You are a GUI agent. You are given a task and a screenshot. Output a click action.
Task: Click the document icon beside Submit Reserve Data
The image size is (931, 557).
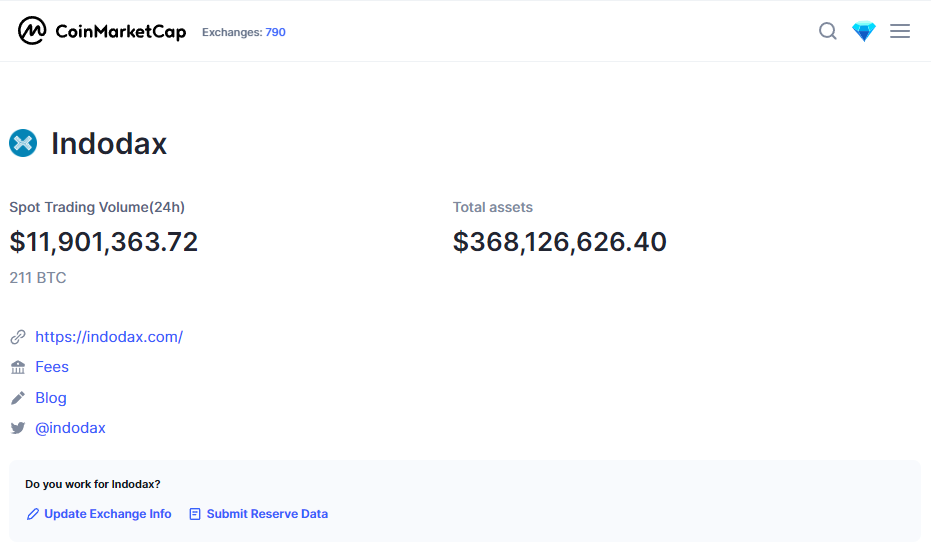click(x=195, y=514)
